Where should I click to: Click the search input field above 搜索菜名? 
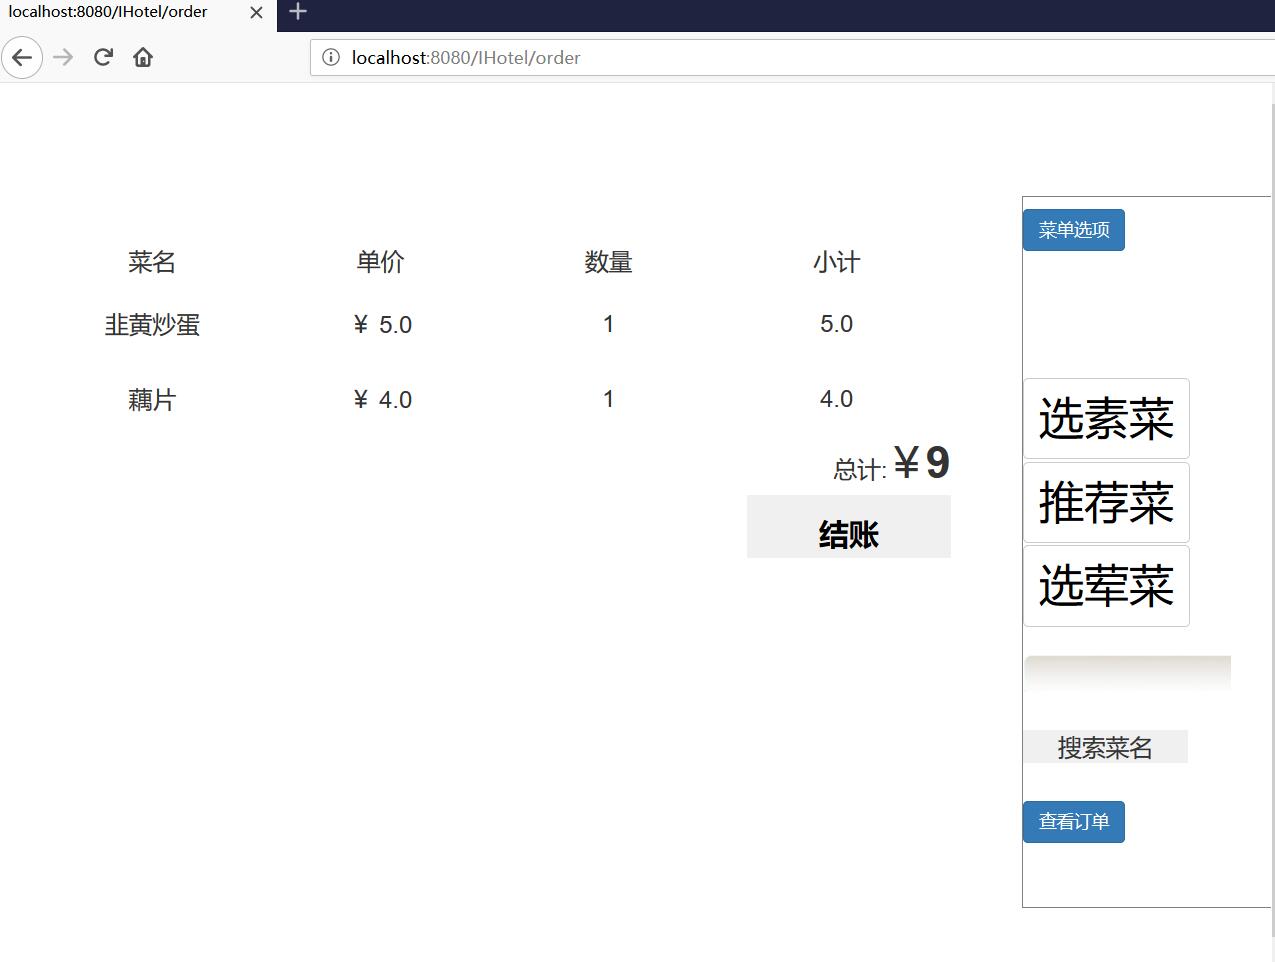tap(1126, 672)
